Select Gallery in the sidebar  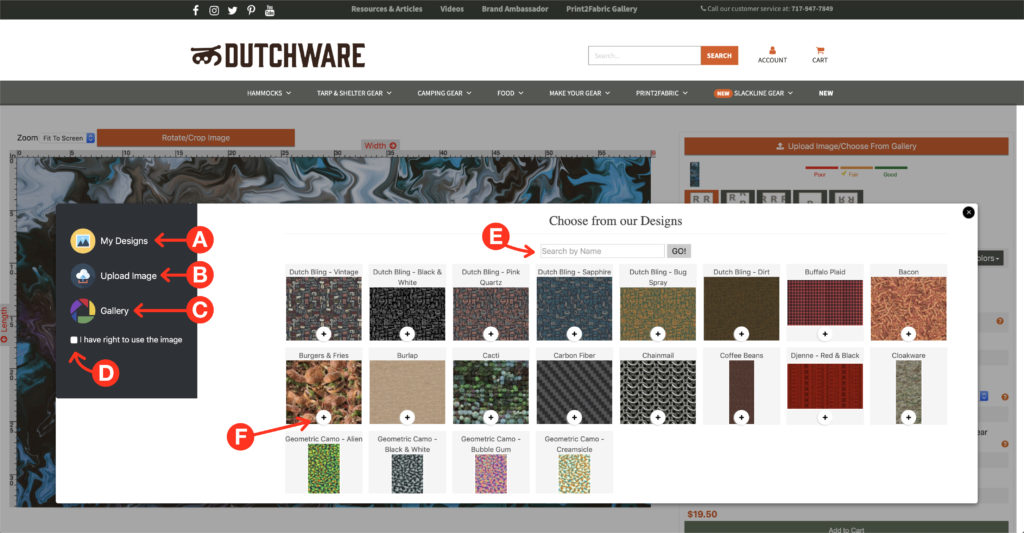tap(114, 311)
